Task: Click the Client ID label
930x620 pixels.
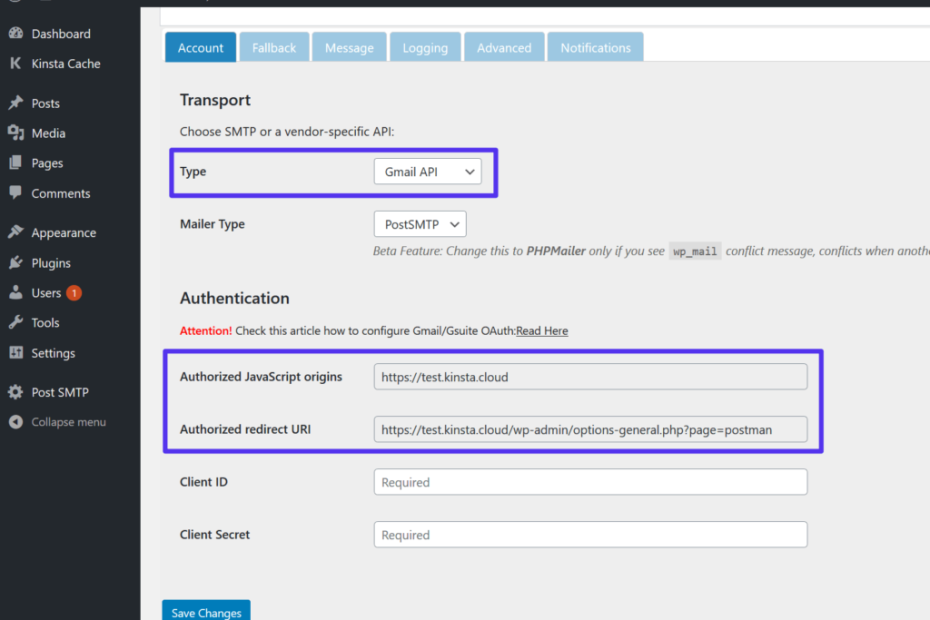Action: tap(204, 482)
